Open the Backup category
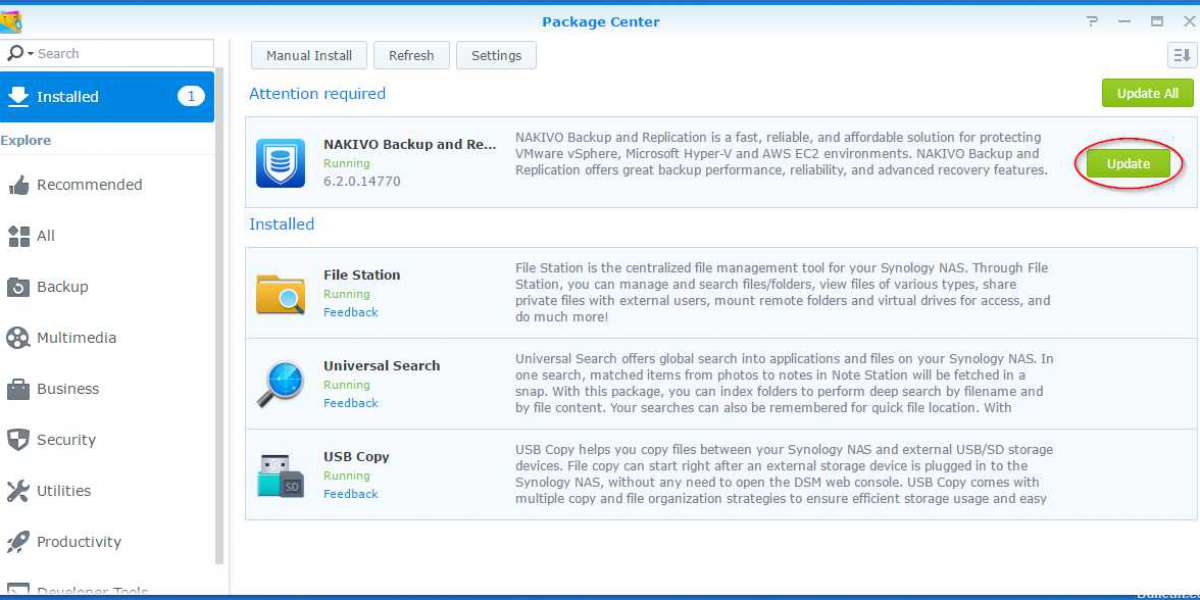The width and height of the screenshot is (1200, 600). (x=62, y=287)
